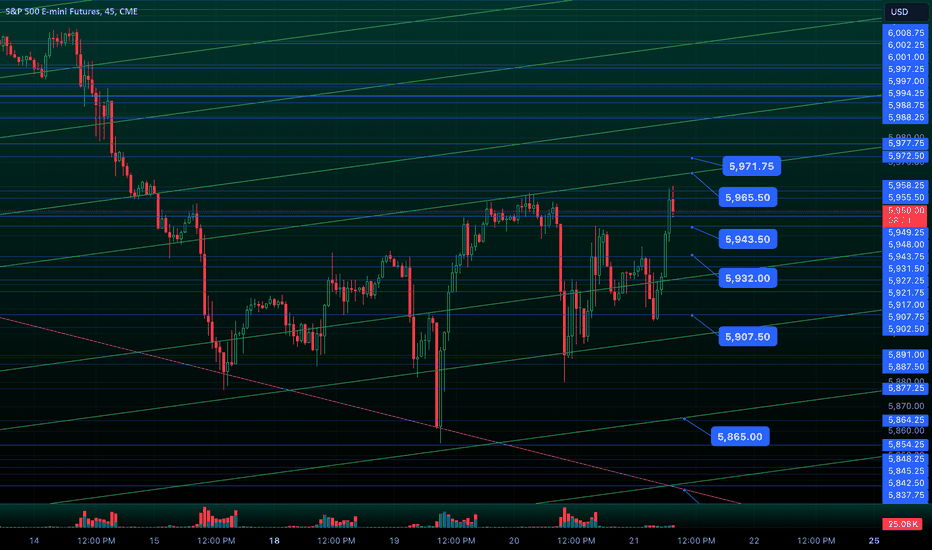Select the 5,994.25 price level label
The image size is (932, 550).
coord(906,93)
